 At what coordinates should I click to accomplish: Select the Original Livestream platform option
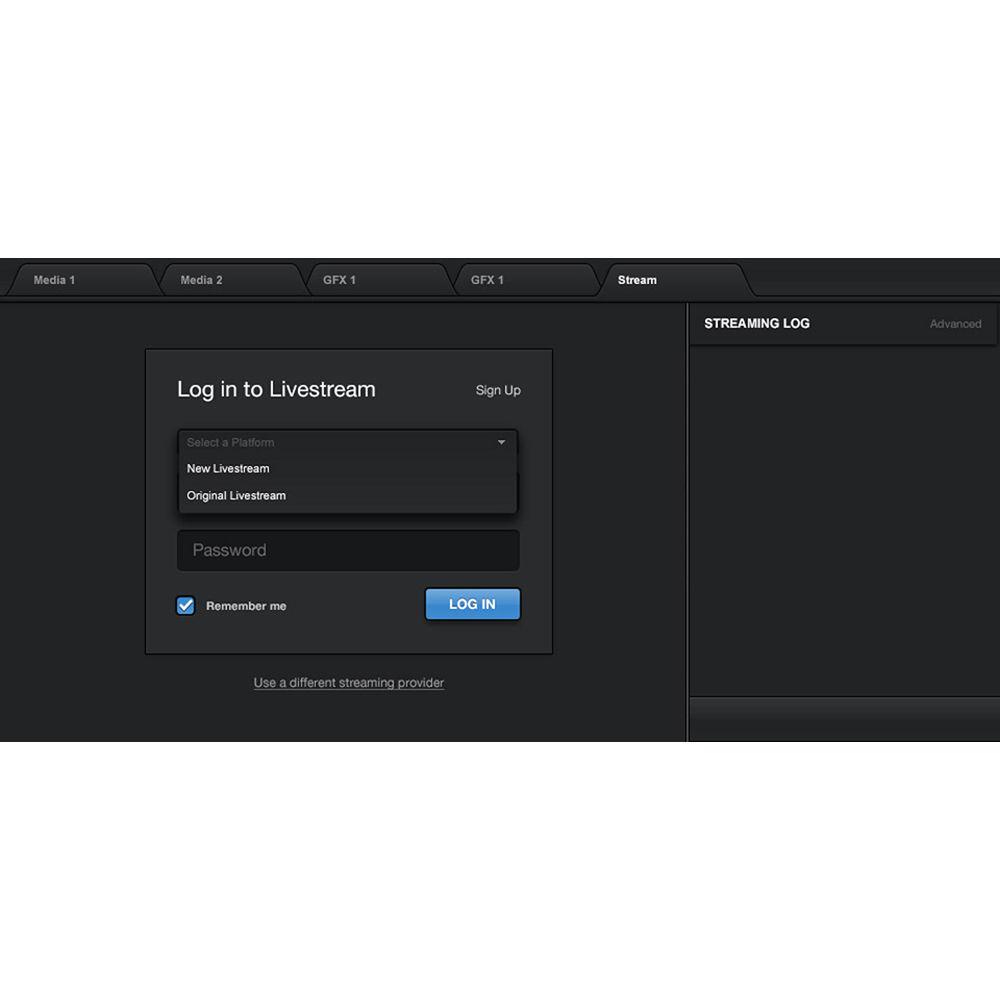pos(236,495)
